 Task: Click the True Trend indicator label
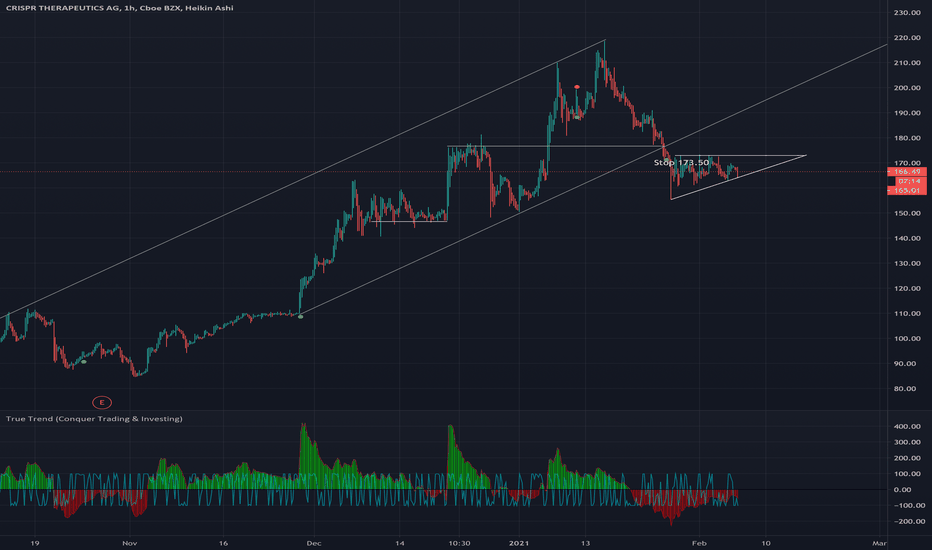[94, 419]
